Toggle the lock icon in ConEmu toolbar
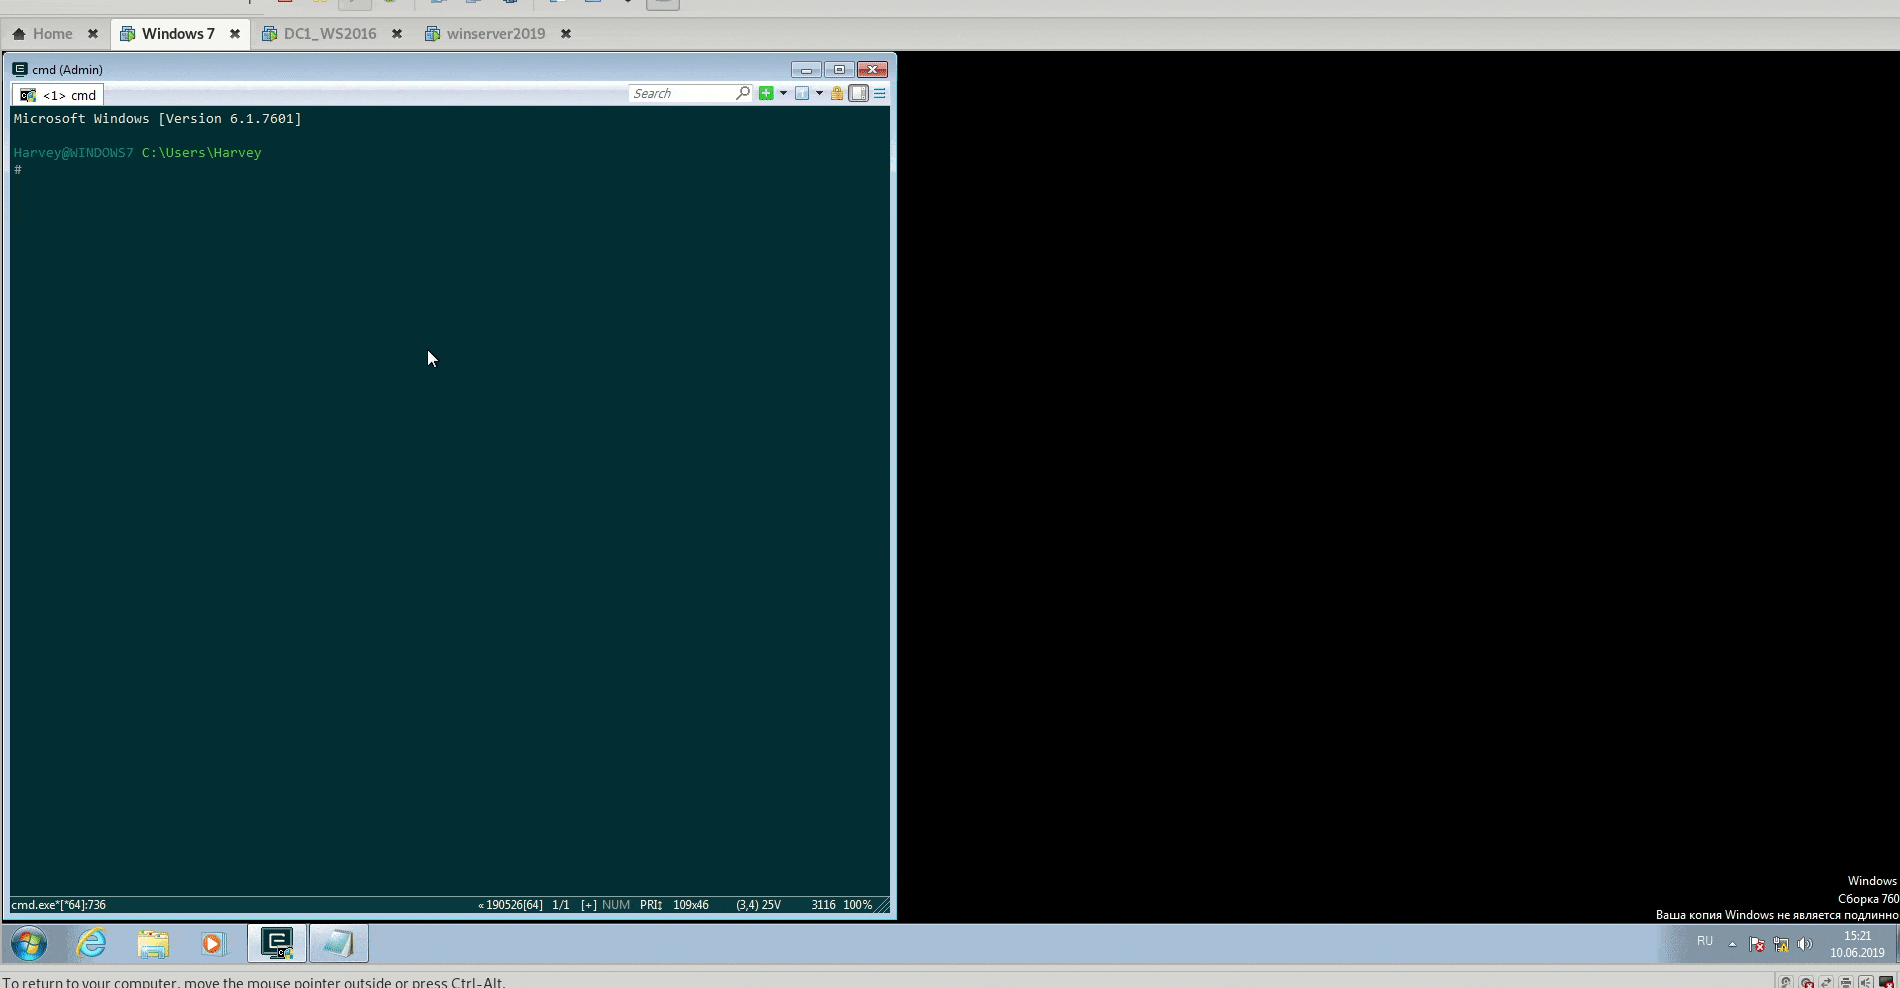This screenshot has width=1900, height=988. 837,93
